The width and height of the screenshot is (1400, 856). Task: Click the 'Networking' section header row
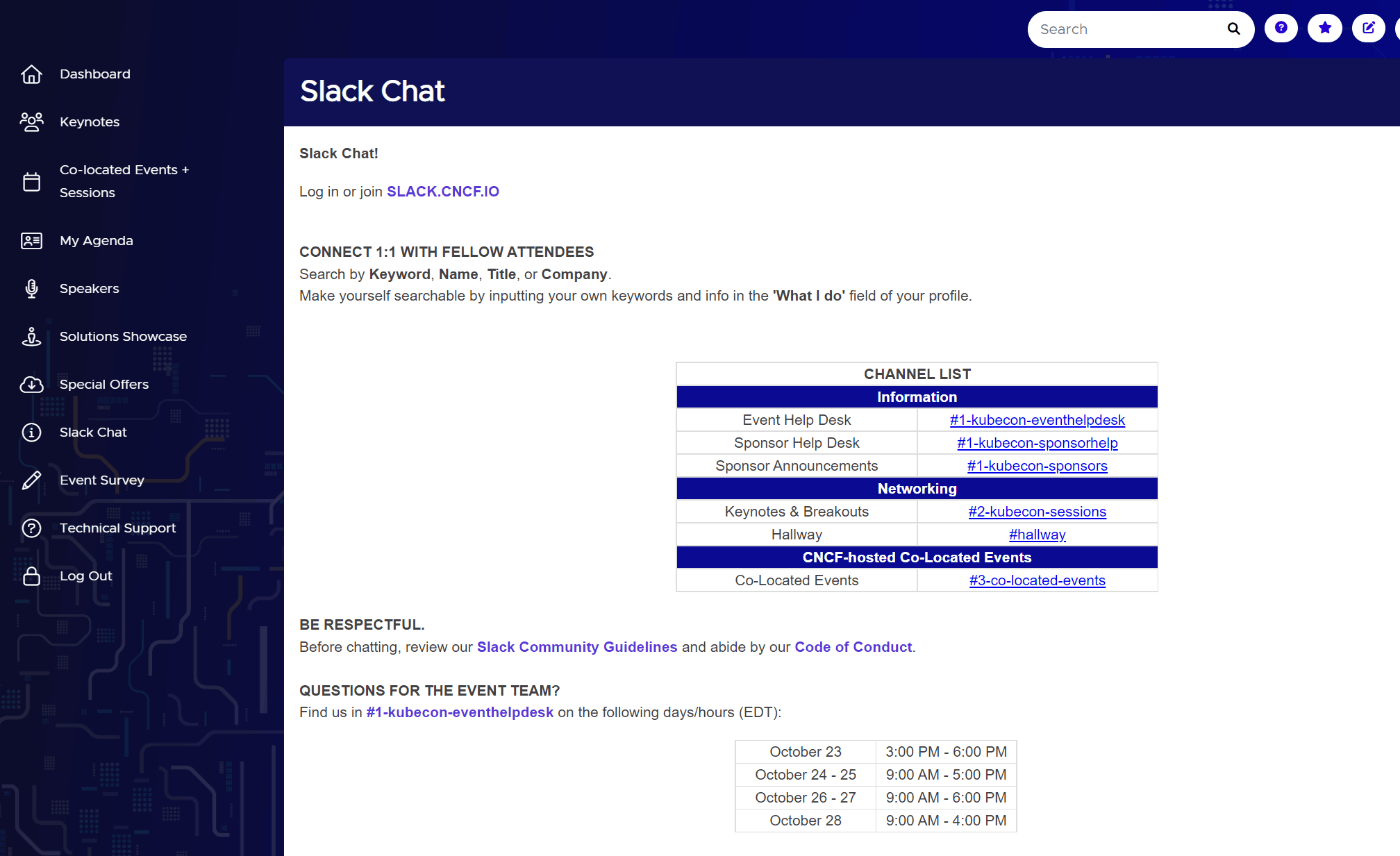pyautogui.click(x=917, y=489)
